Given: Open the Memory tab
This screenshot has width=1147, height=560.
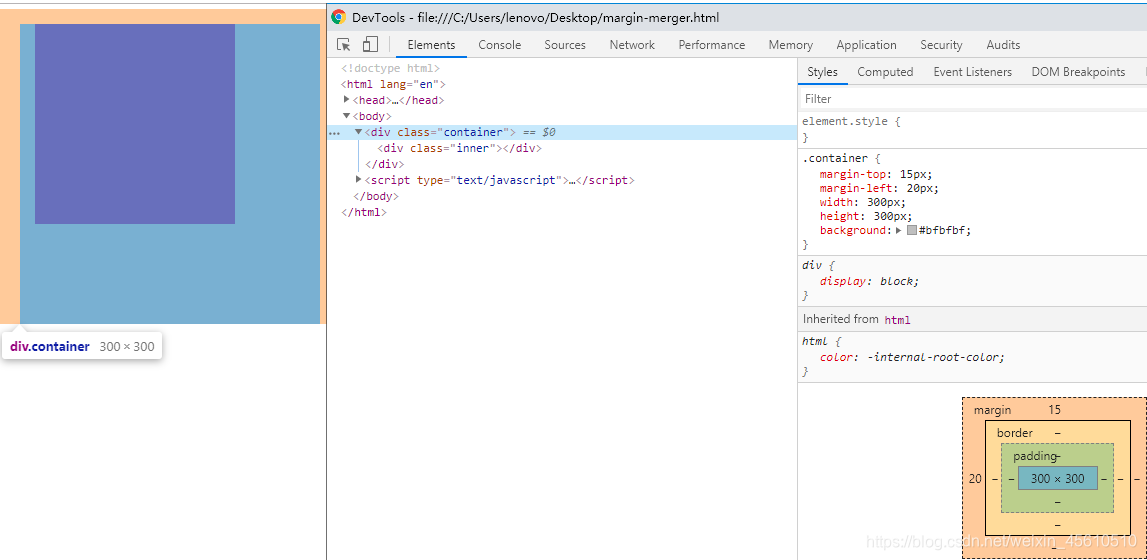Looking at the screenshot, I should pos(791,45).
